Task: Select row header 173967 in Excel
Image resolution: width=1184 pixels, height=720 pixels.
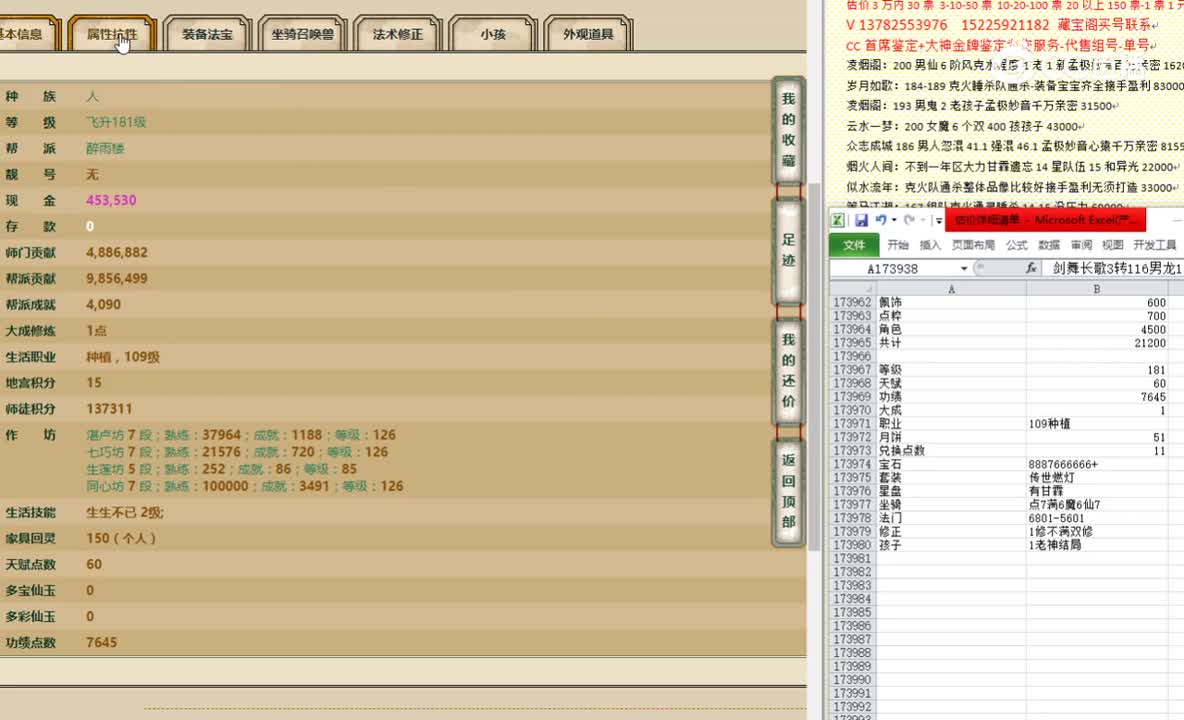Action: click(x=852, y=370)
